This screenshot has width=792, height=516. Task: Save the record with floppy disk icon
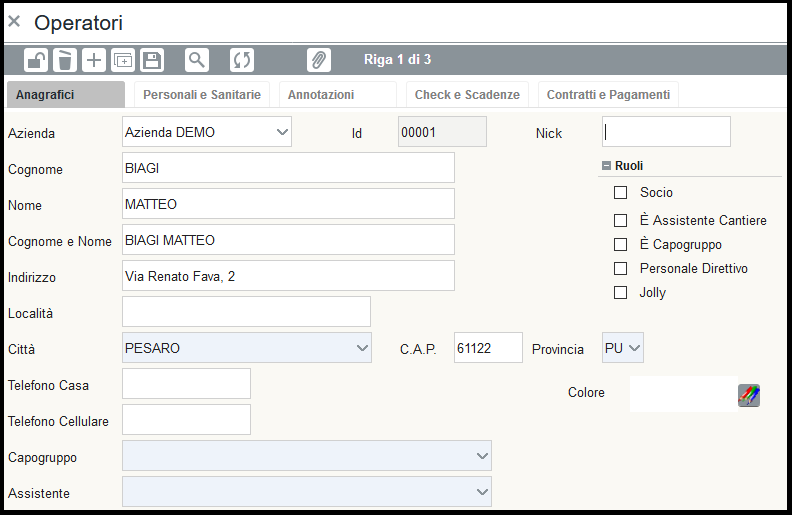151,60
